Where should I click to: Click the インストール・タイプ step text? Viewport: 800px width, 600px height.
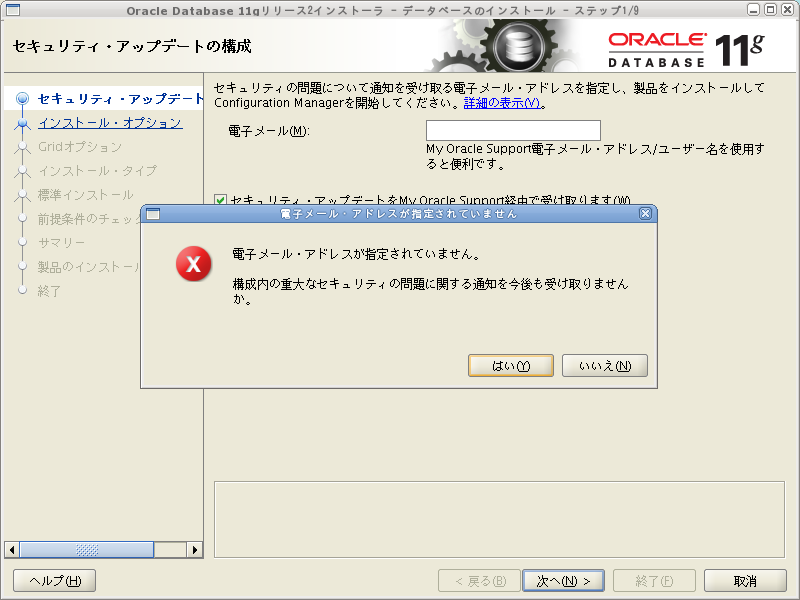point(97,171)
